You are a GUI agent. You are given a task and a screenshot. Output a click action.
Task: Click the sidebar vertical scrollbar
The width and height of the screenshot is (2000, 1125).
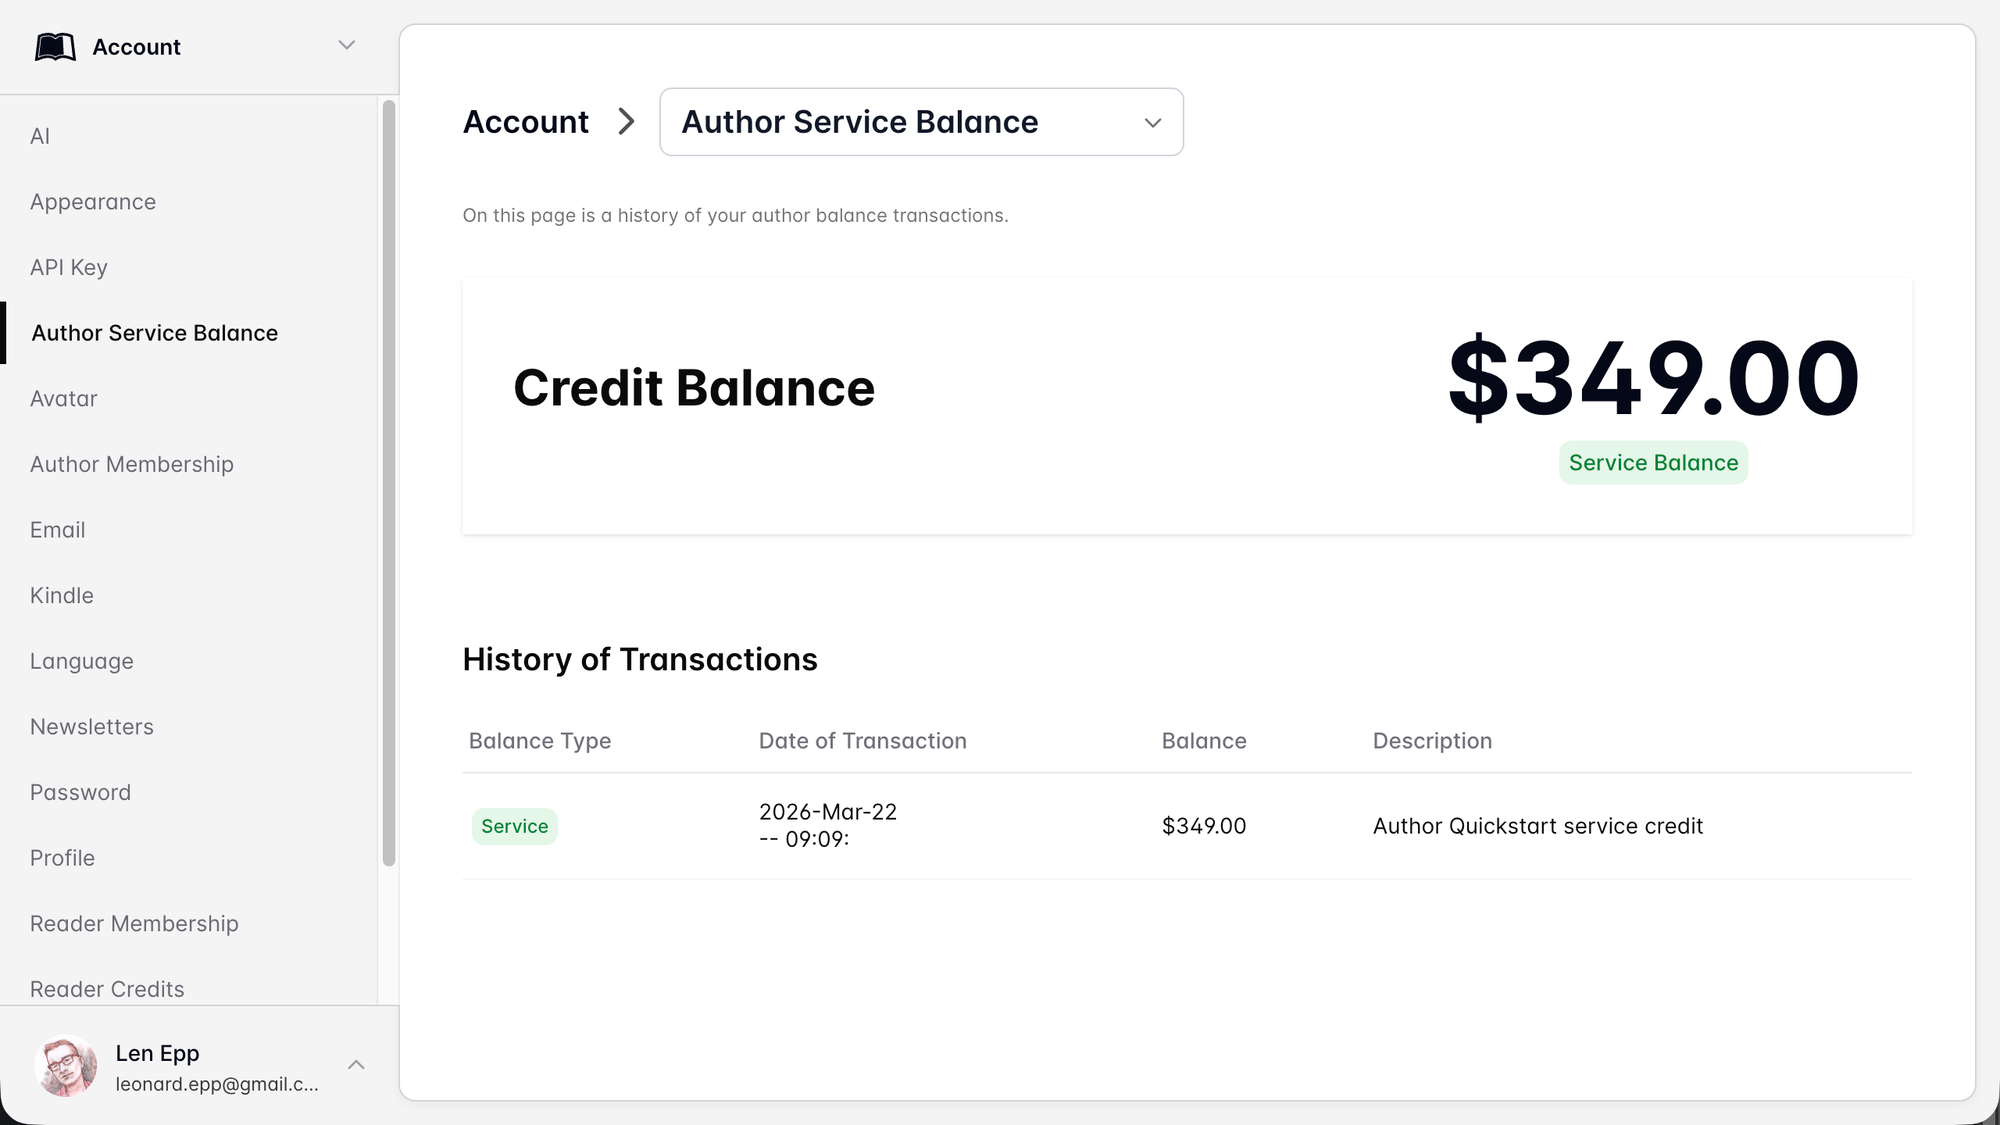(389, 482)
